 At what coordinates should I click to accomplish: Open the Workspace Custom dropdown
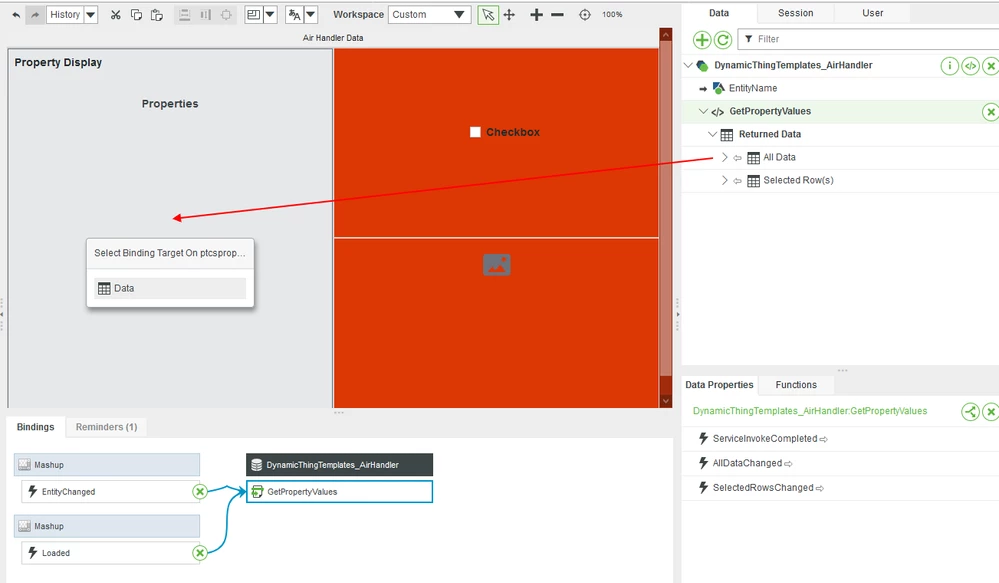tap(429, 15)
